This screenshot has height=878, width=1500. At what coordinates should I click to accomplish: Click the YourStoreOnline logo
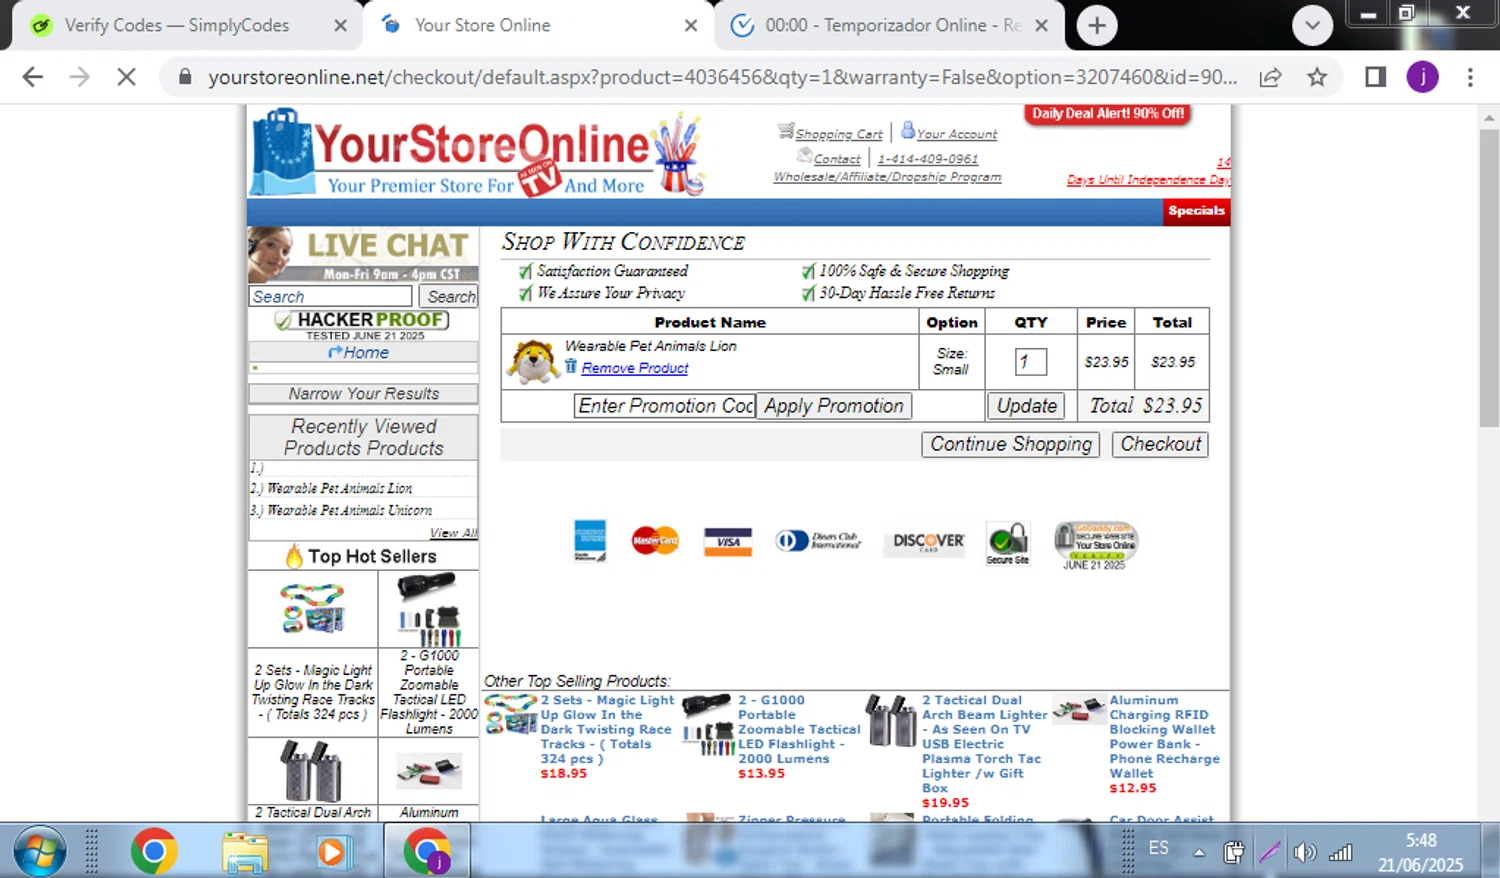[x=478, y=153]
